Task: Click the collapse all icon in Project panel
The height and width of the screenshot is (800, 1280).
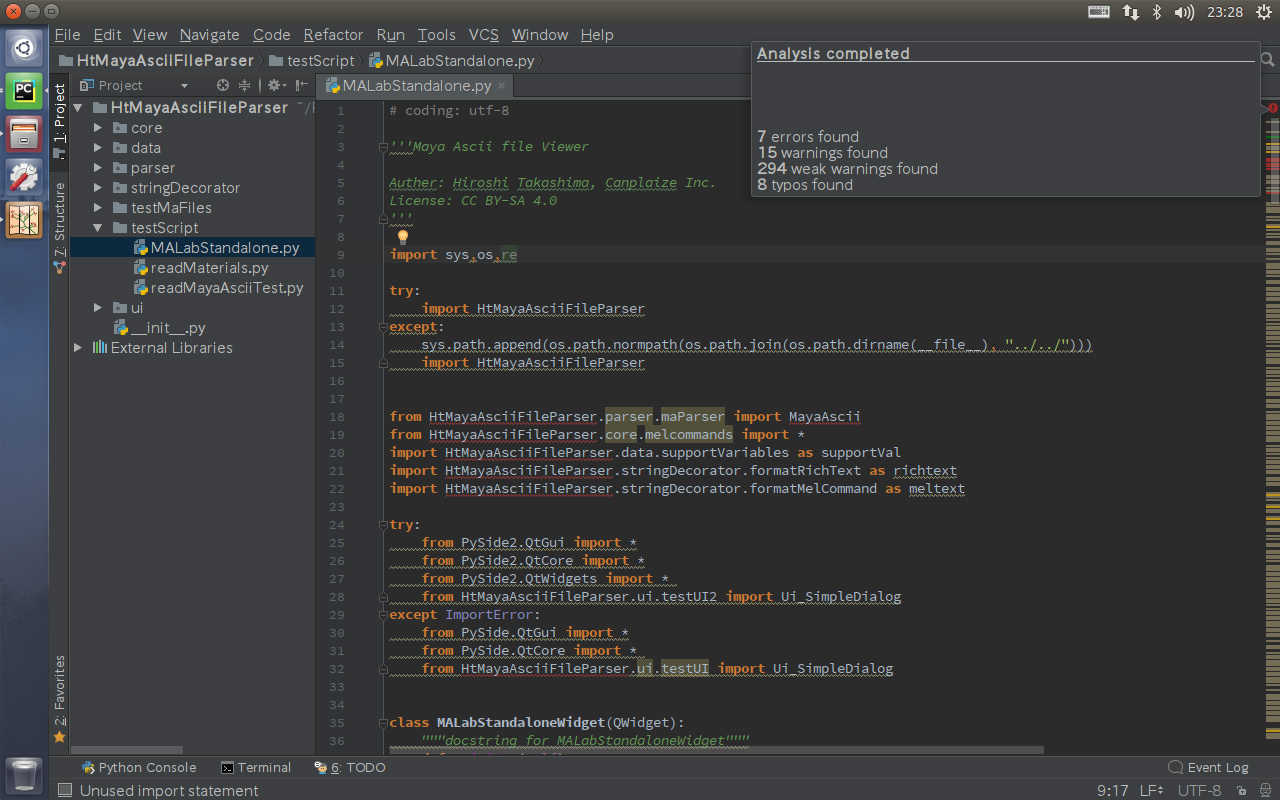Action: click(x=244, y=86)
